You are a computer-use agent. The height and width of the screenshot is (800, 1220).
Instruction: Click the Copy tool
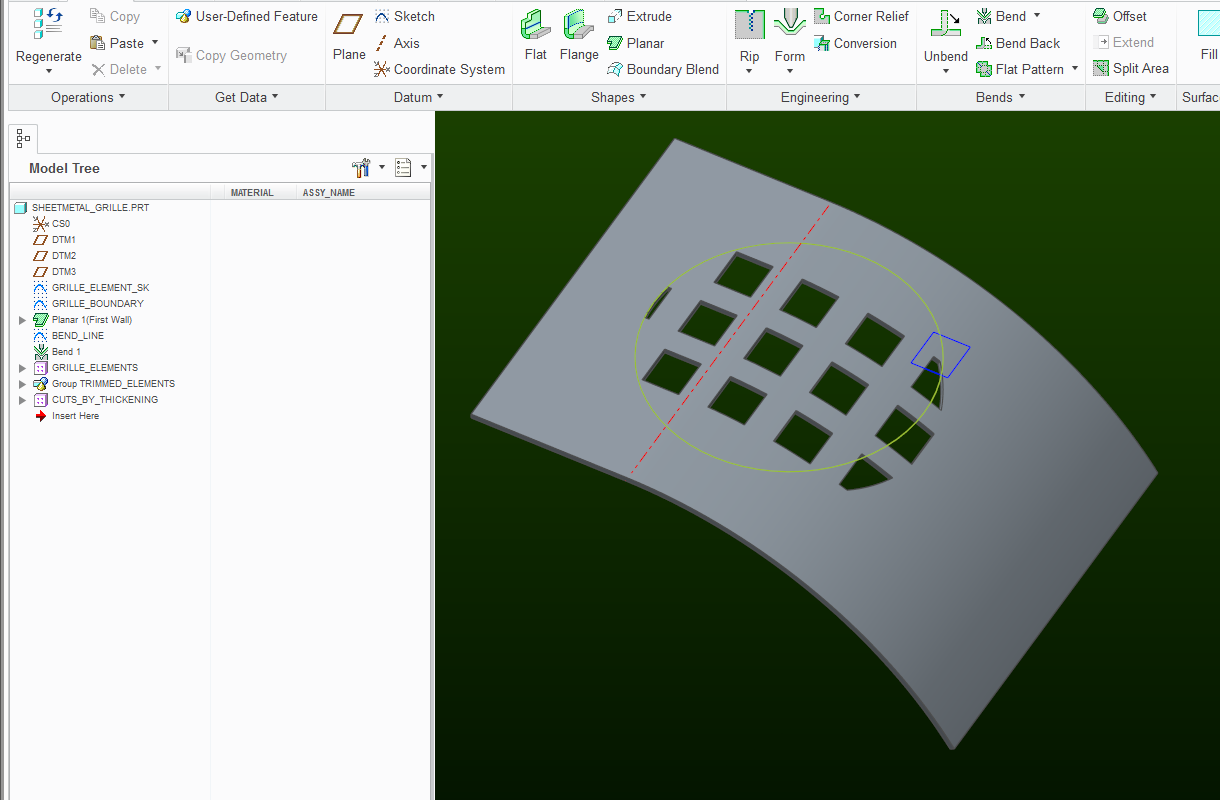(115, 16)
